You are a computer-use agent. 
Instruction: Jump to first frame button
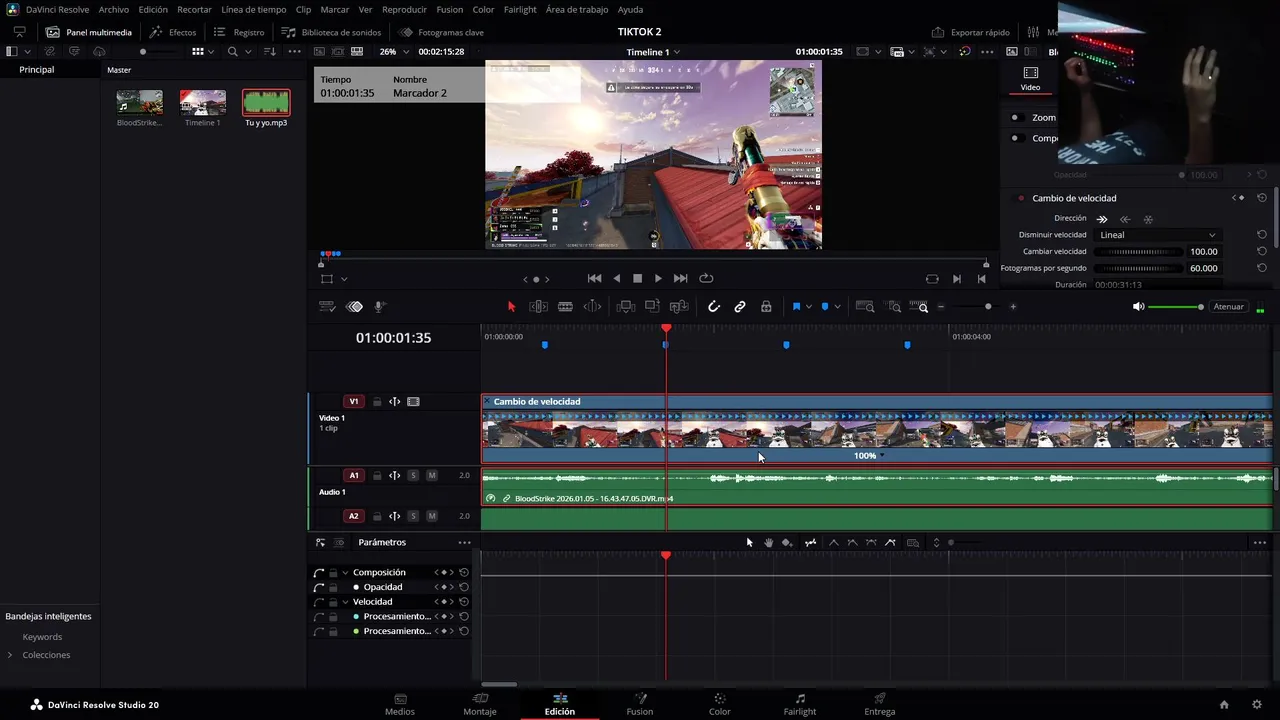point(594,279)
